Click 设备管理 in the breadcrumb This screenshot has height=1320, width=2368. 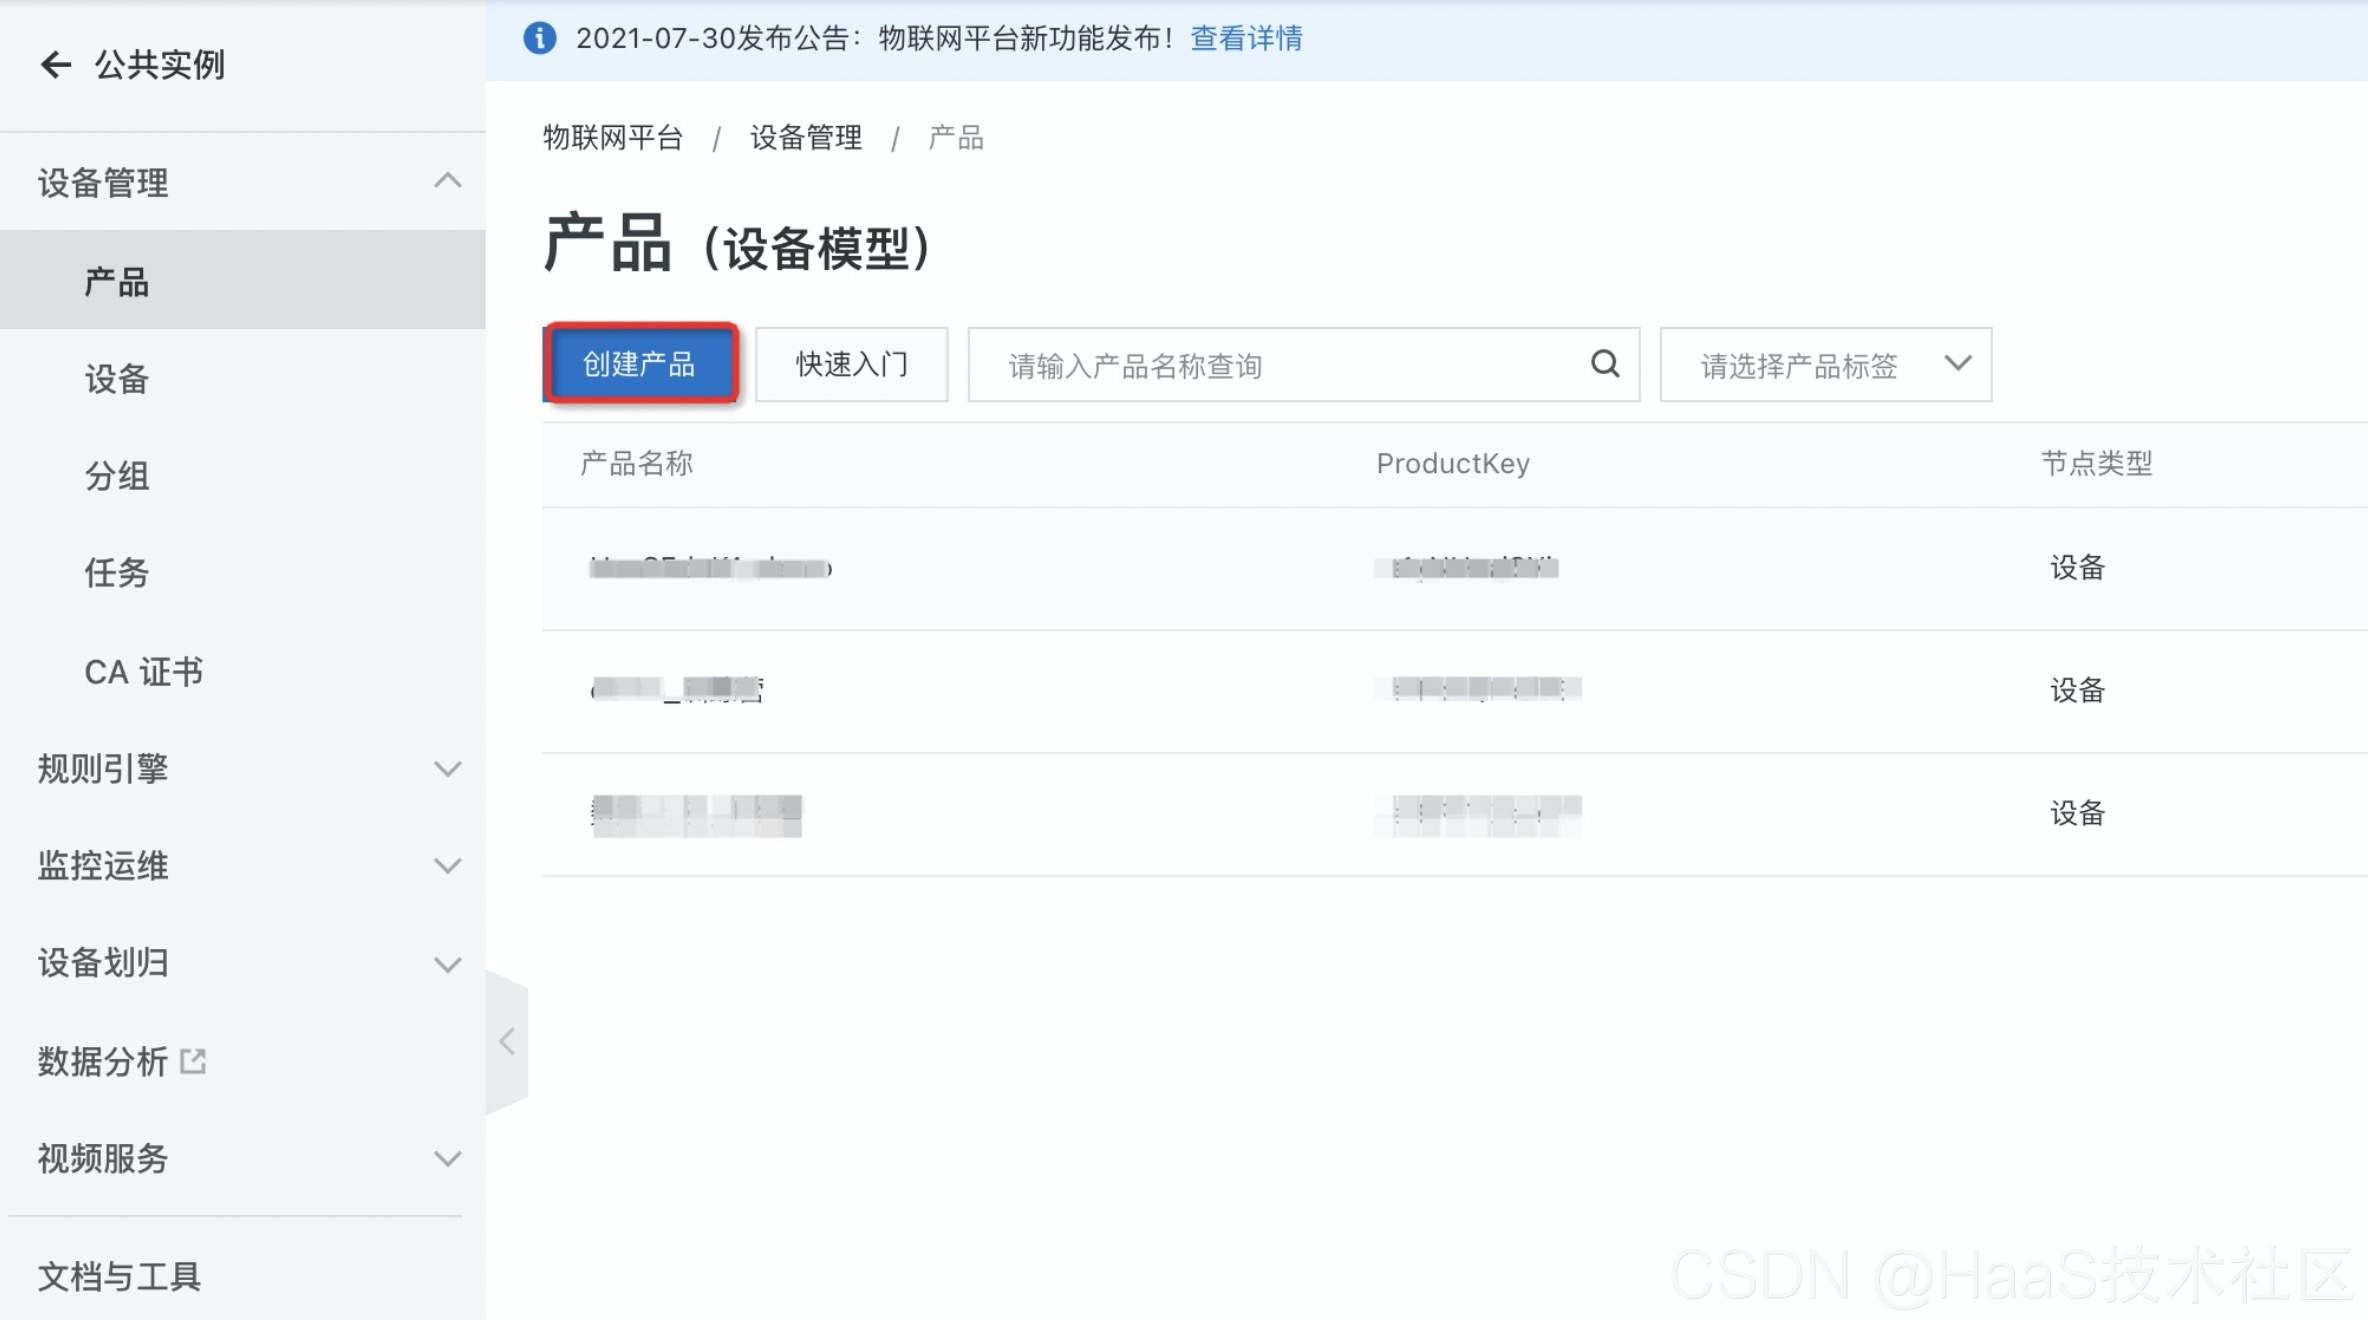(x=806, y=138)
